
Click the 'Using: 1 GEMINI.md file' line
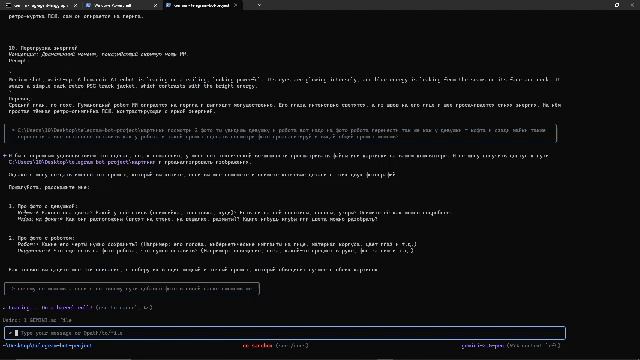click(37, 320)
